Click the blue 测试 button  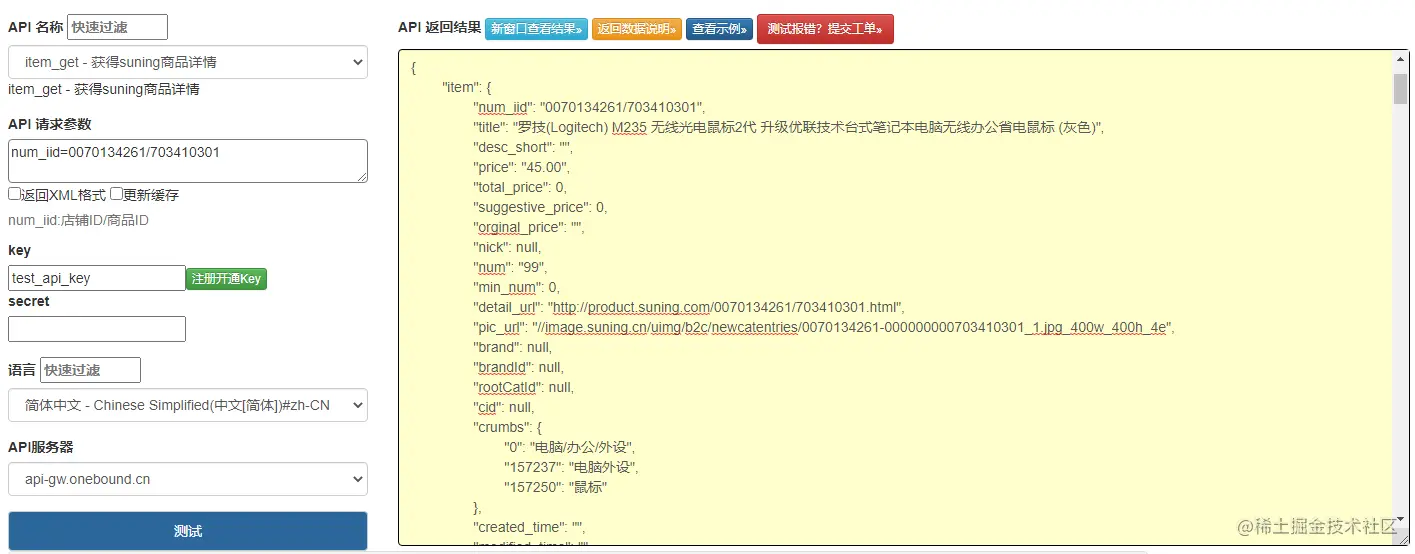[188, 531]
